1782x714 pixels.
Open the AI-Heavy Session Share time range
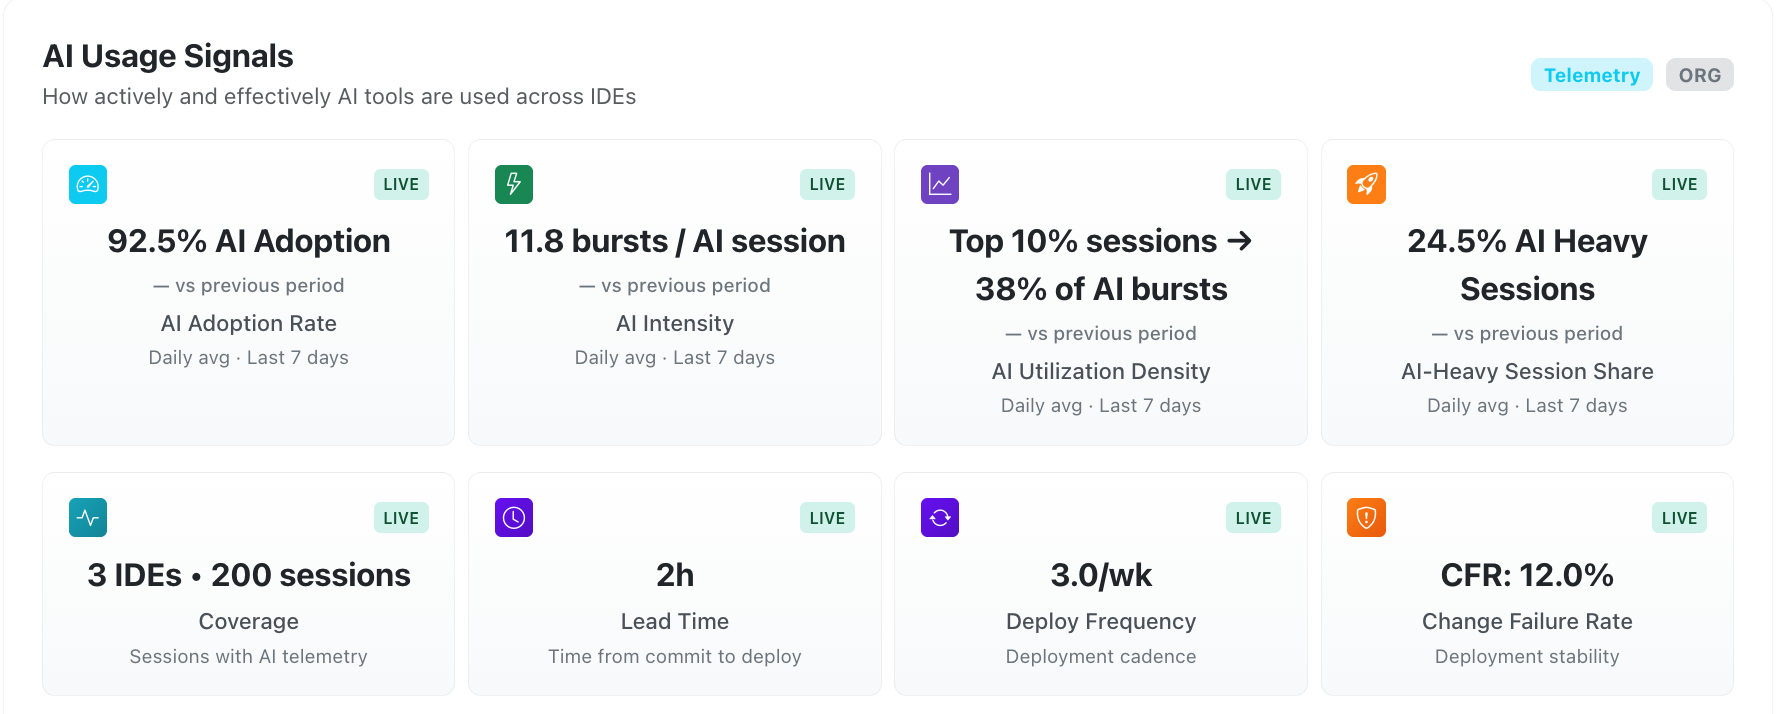pyautogui.click(x=1527, y=405)
